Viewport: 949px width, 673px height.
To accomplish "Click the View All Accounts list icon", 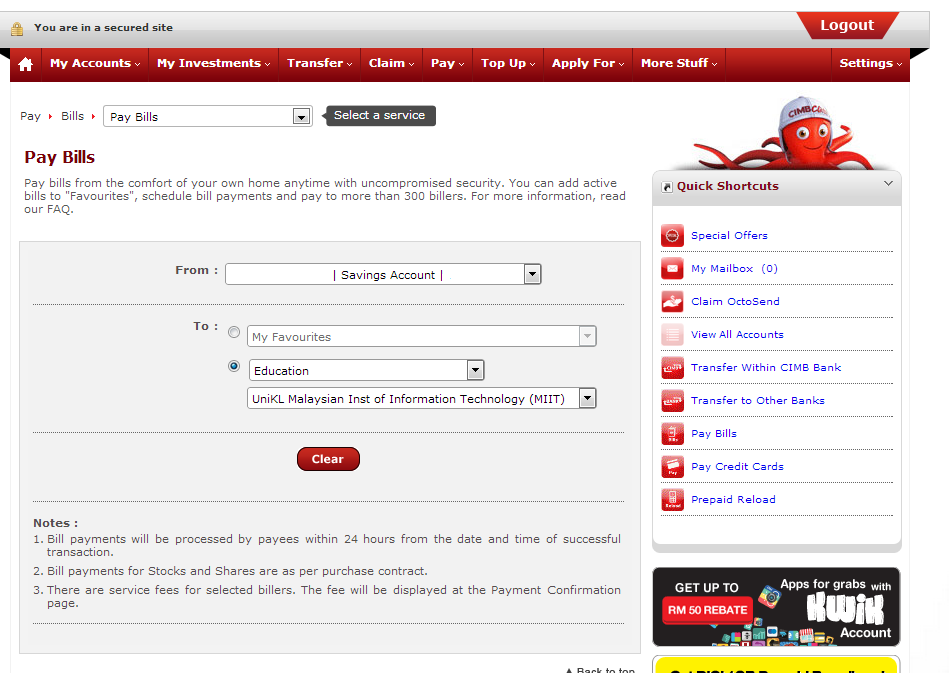I will [672, 334].
